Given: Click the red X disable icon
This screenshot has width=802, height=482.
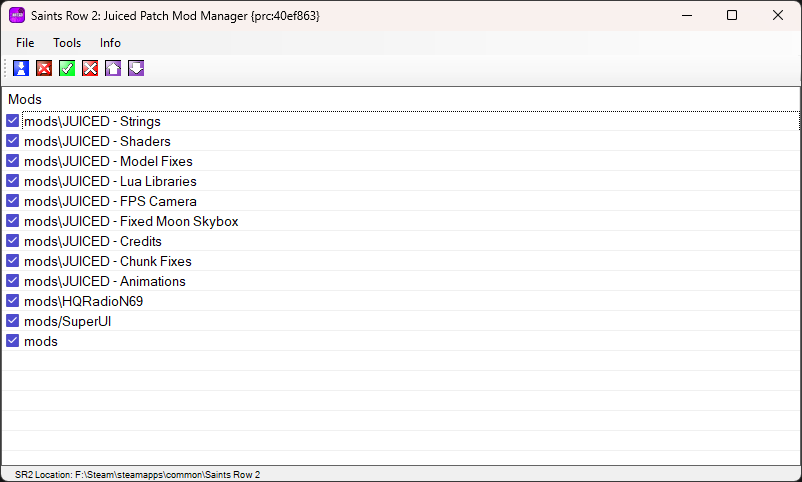Looking at the screenshot, I should point(90,68).
